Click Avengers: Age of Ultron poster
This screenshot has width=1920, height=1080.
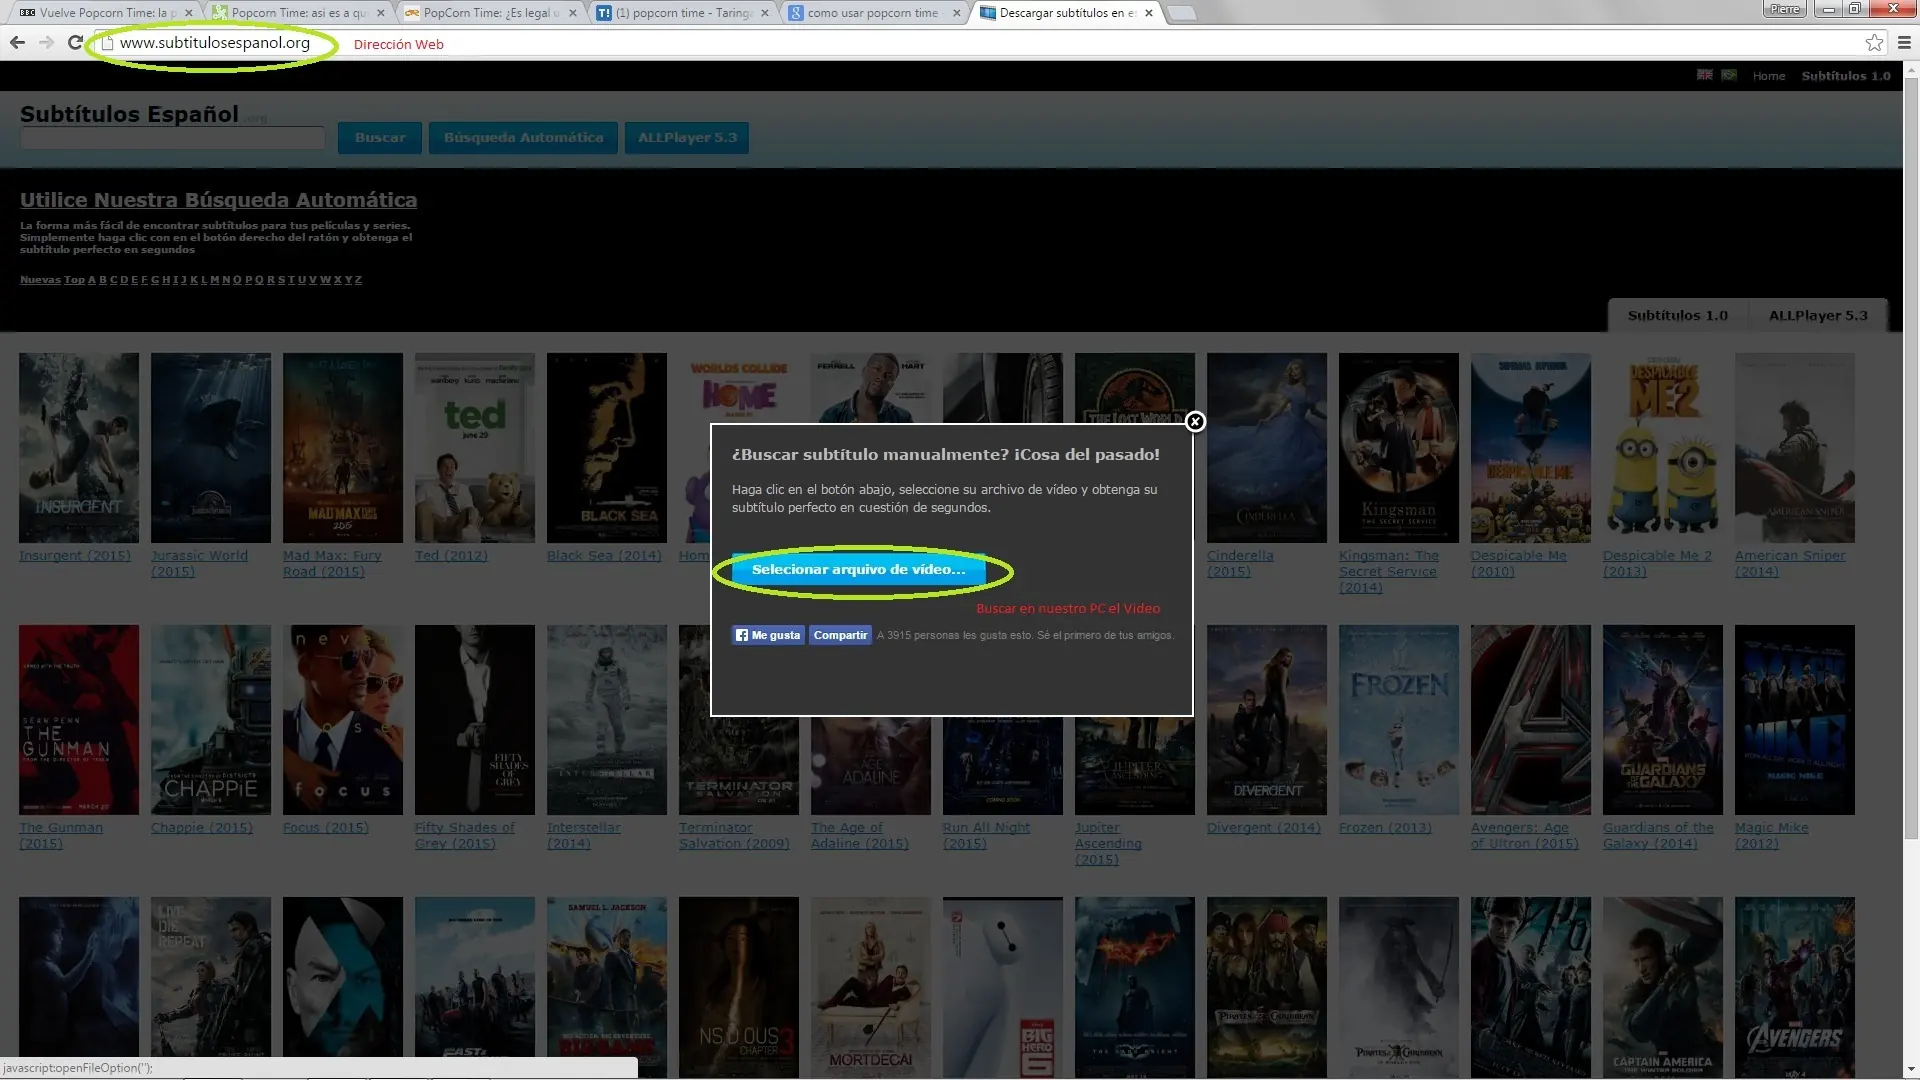tap(1531, 720)
